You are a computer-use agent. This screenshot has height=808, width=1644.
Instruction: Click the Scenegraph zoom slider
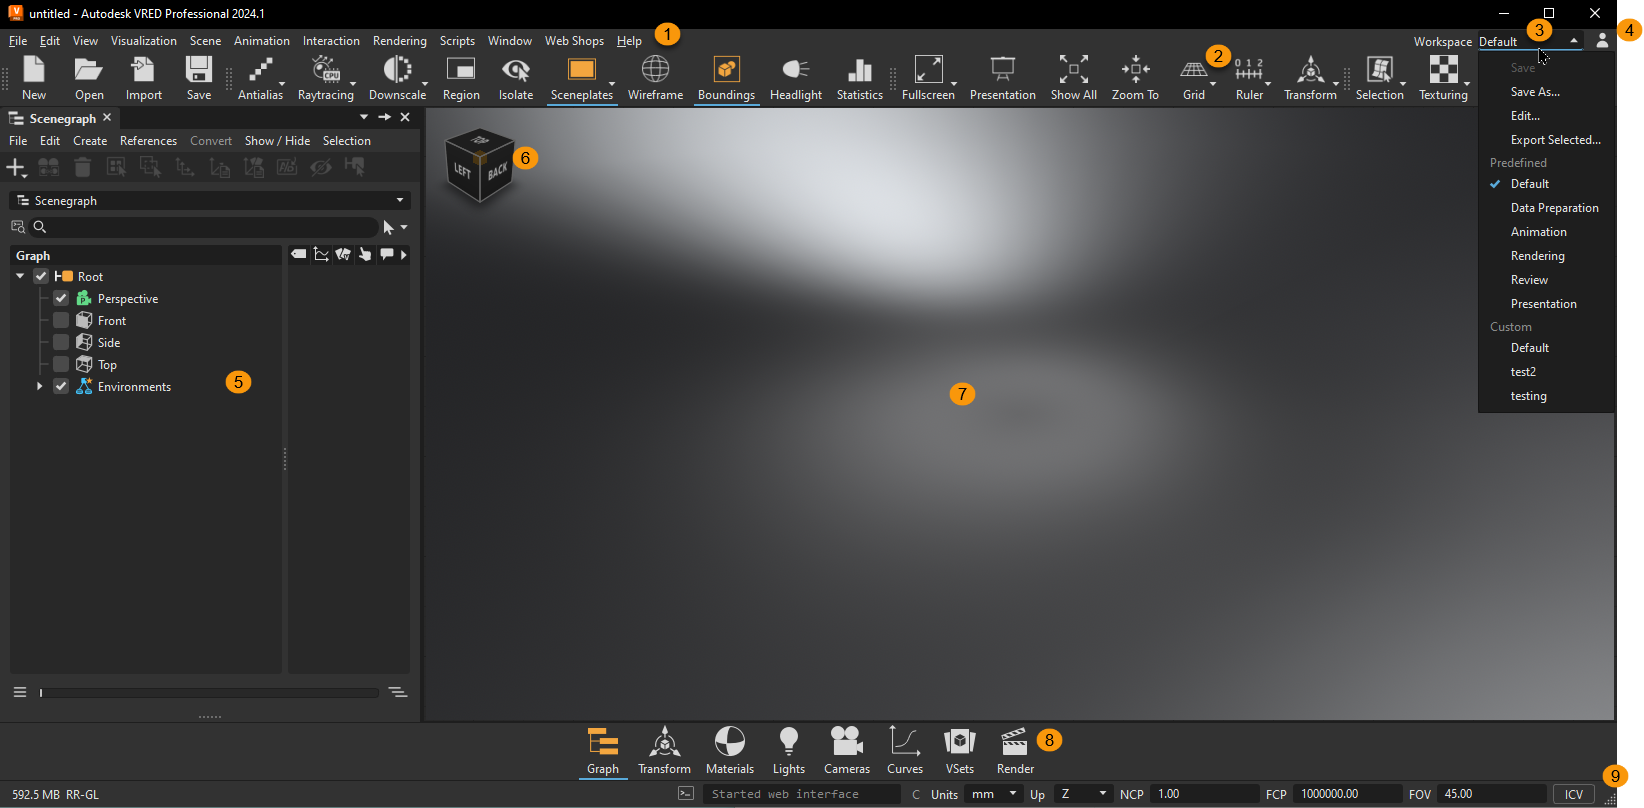209,692
